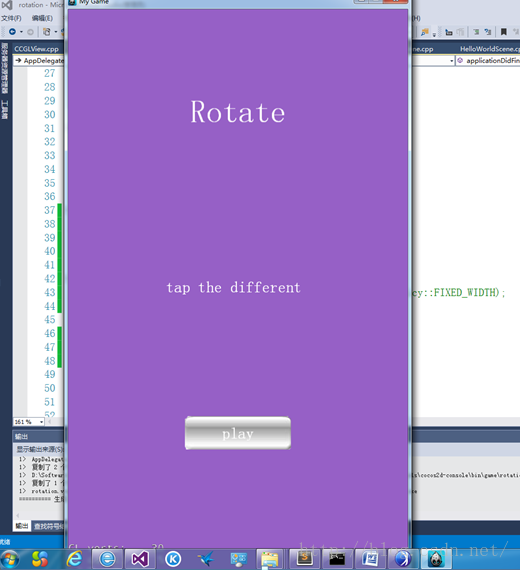Click the Visual Studio icon on the taskbar

[x=140, y=559]
